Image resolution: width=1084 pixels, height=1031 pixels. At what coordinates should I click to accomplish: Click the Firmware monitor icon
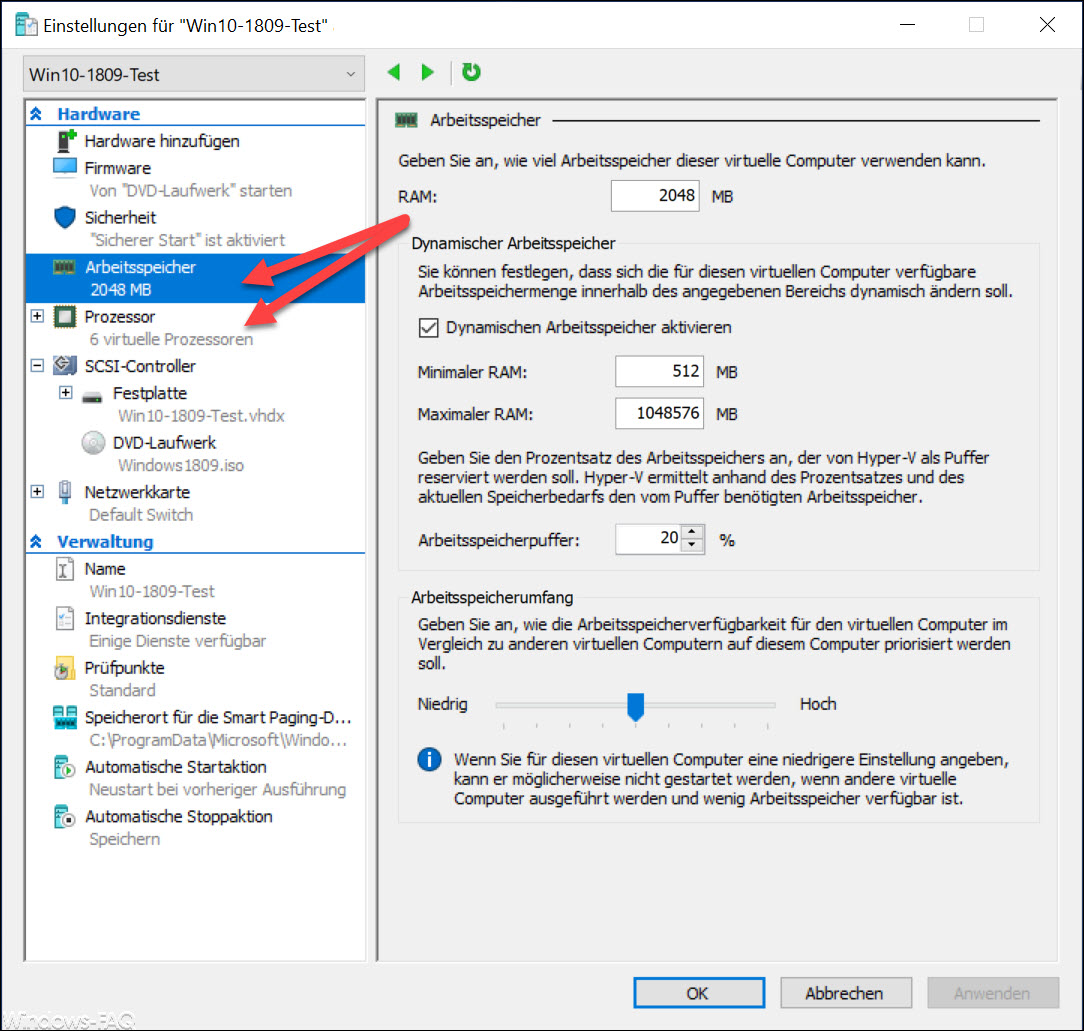point(65,167)
